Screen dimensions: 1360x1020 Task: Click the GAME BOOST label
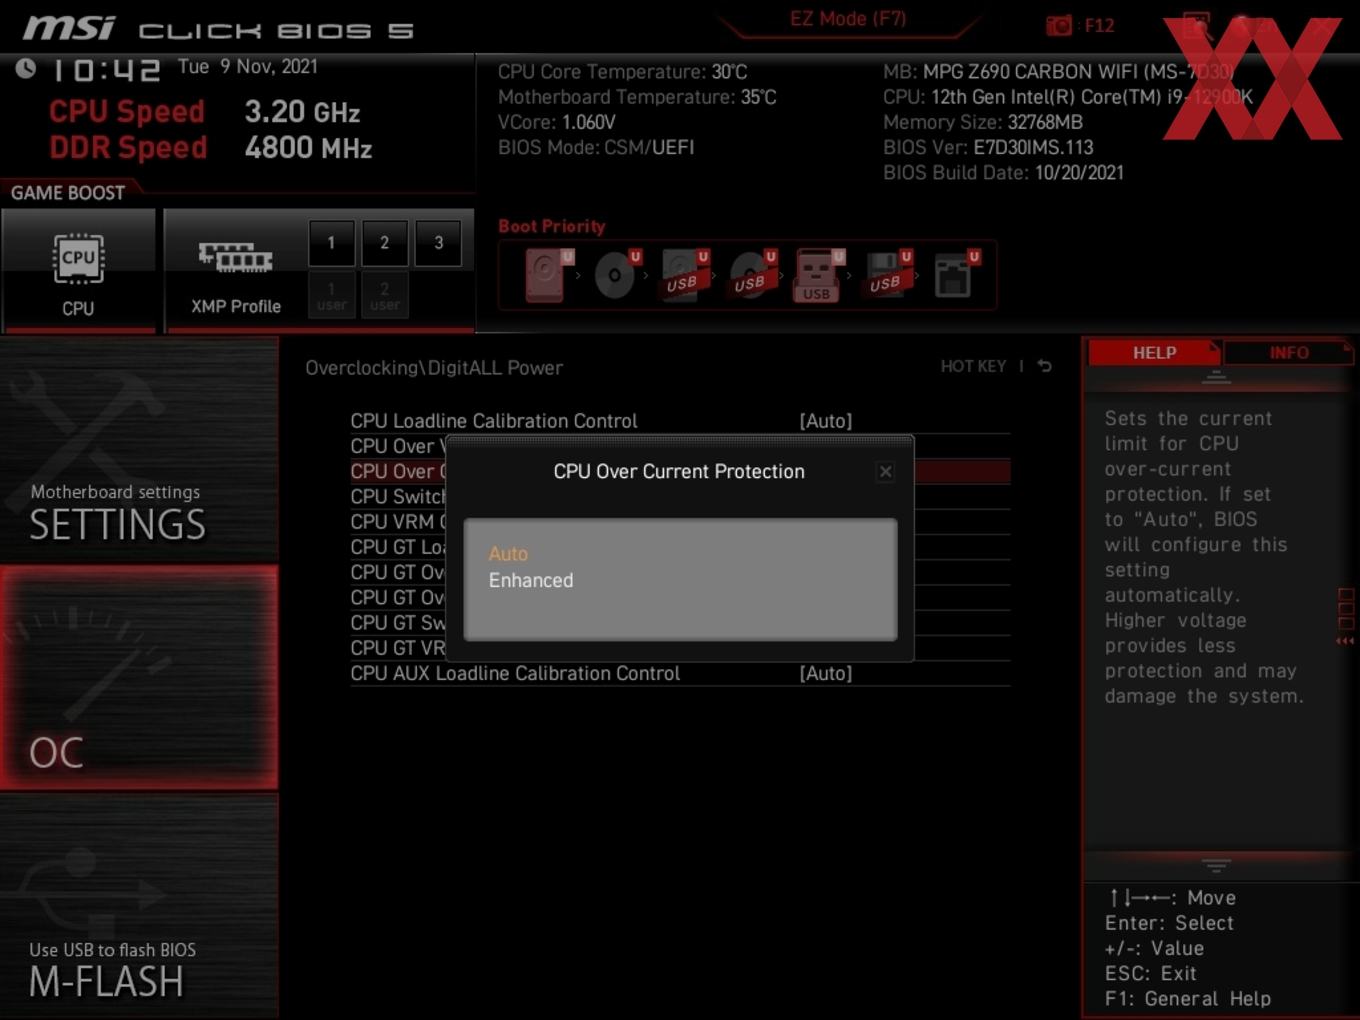(x=68, y=193)
